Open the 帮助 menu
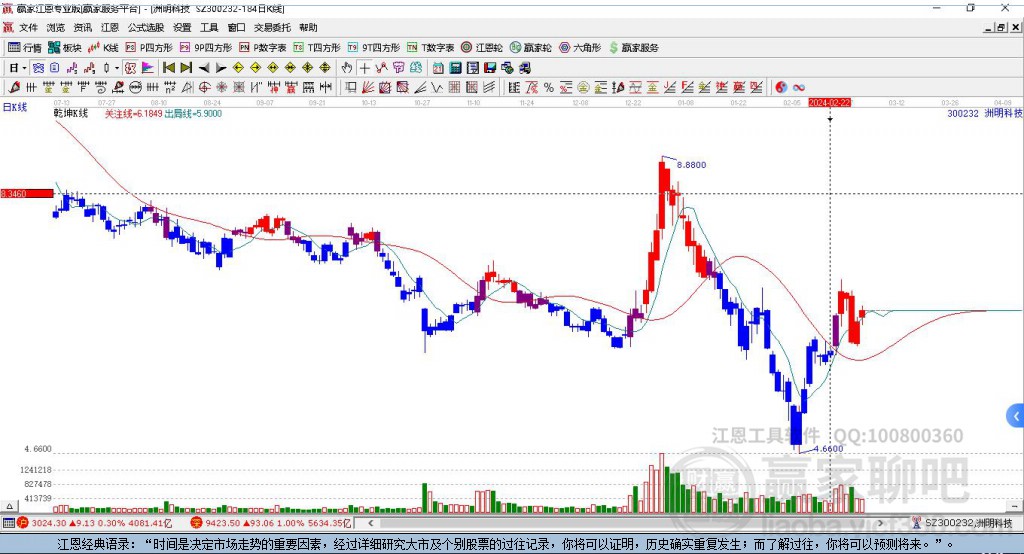1024x554 pixels. coord(308,27)
